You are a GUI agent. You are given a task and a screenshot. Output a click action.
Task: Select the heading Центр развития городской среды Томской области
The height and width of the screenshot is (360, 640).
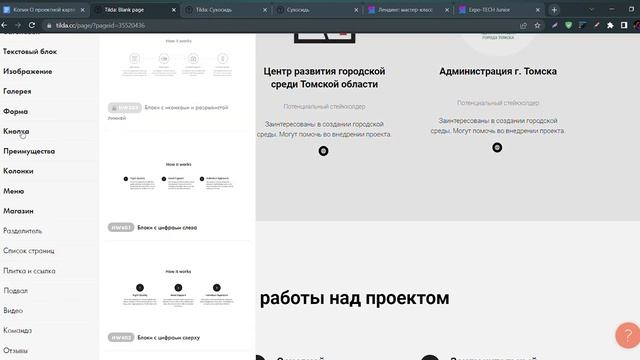tap(324, 78)
